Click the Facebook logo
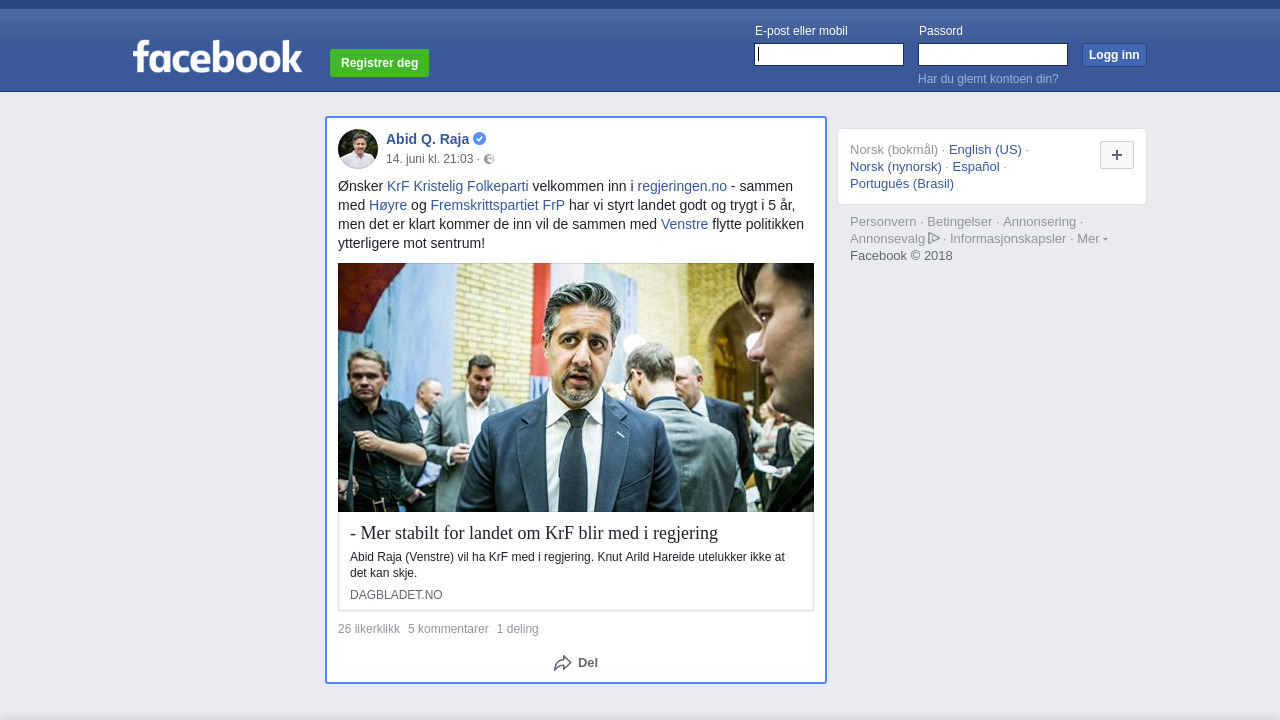1280x720 pixels. pos(218,57)
